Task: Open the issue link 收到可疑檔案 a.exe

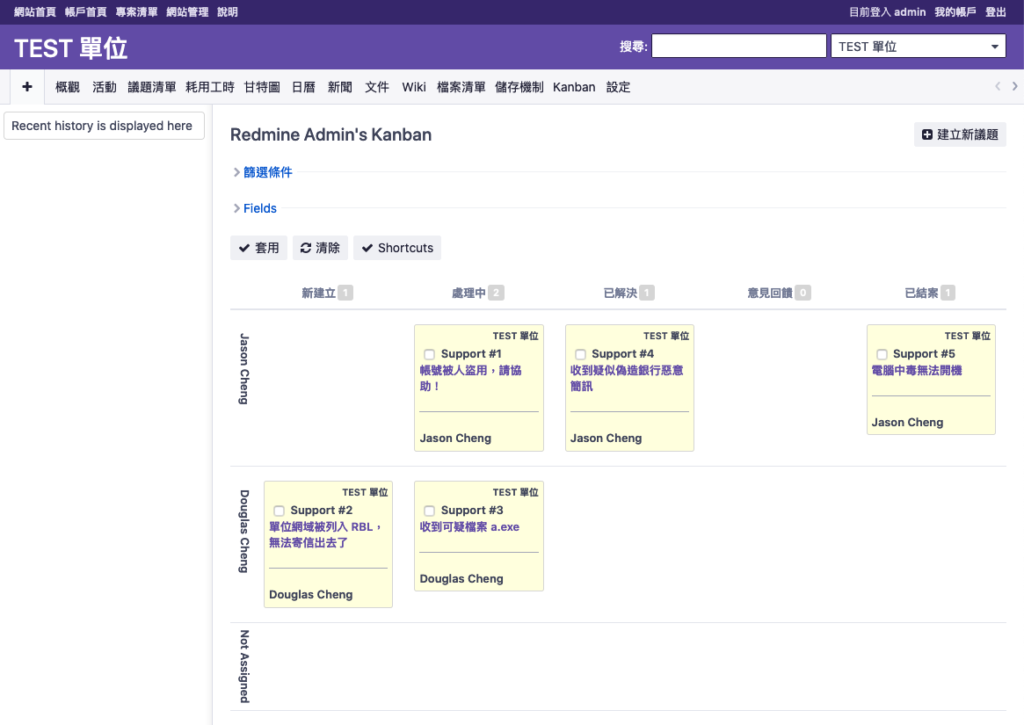Action: coord(470,527)
